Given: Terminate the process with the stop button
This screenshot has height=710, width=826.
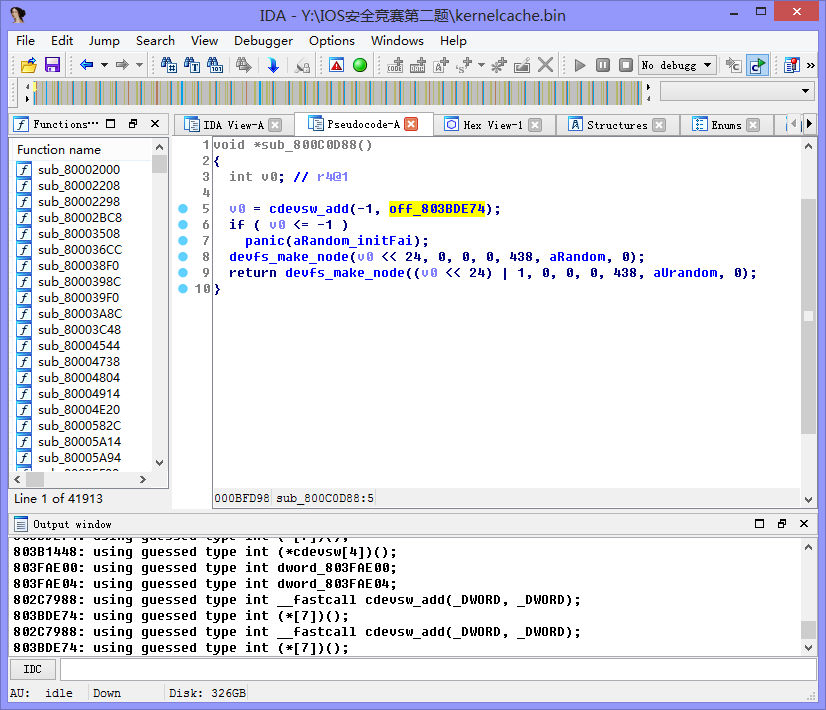Looking at the screenshot, I should 626,65.
